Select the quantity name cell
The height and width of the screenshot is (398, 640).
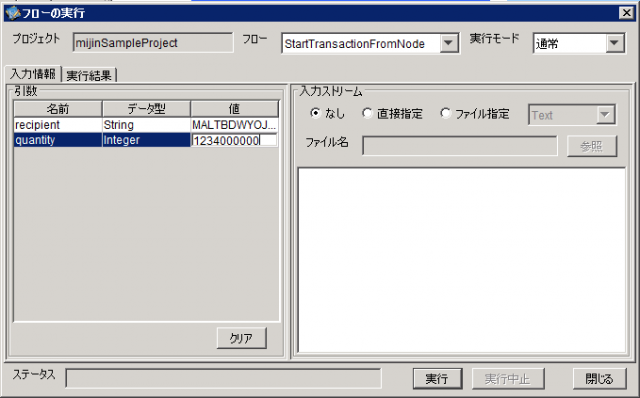[x=58, y=140]
